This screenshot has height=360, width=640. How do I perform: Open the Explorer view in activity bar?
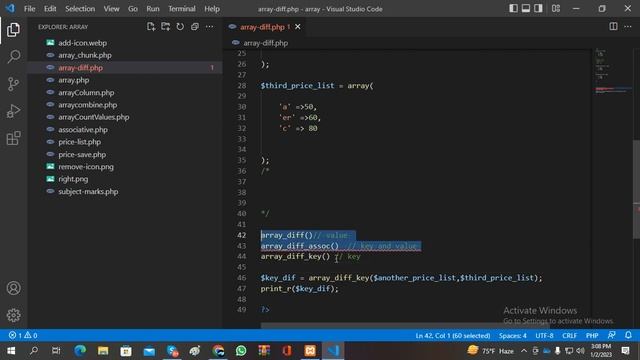coord(13,30)
